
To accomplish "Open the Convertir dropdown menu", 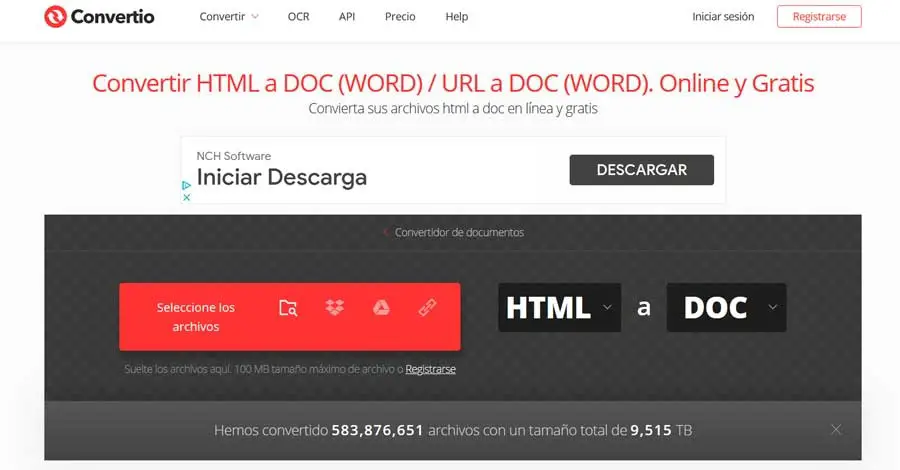I will tap(229, 17).
